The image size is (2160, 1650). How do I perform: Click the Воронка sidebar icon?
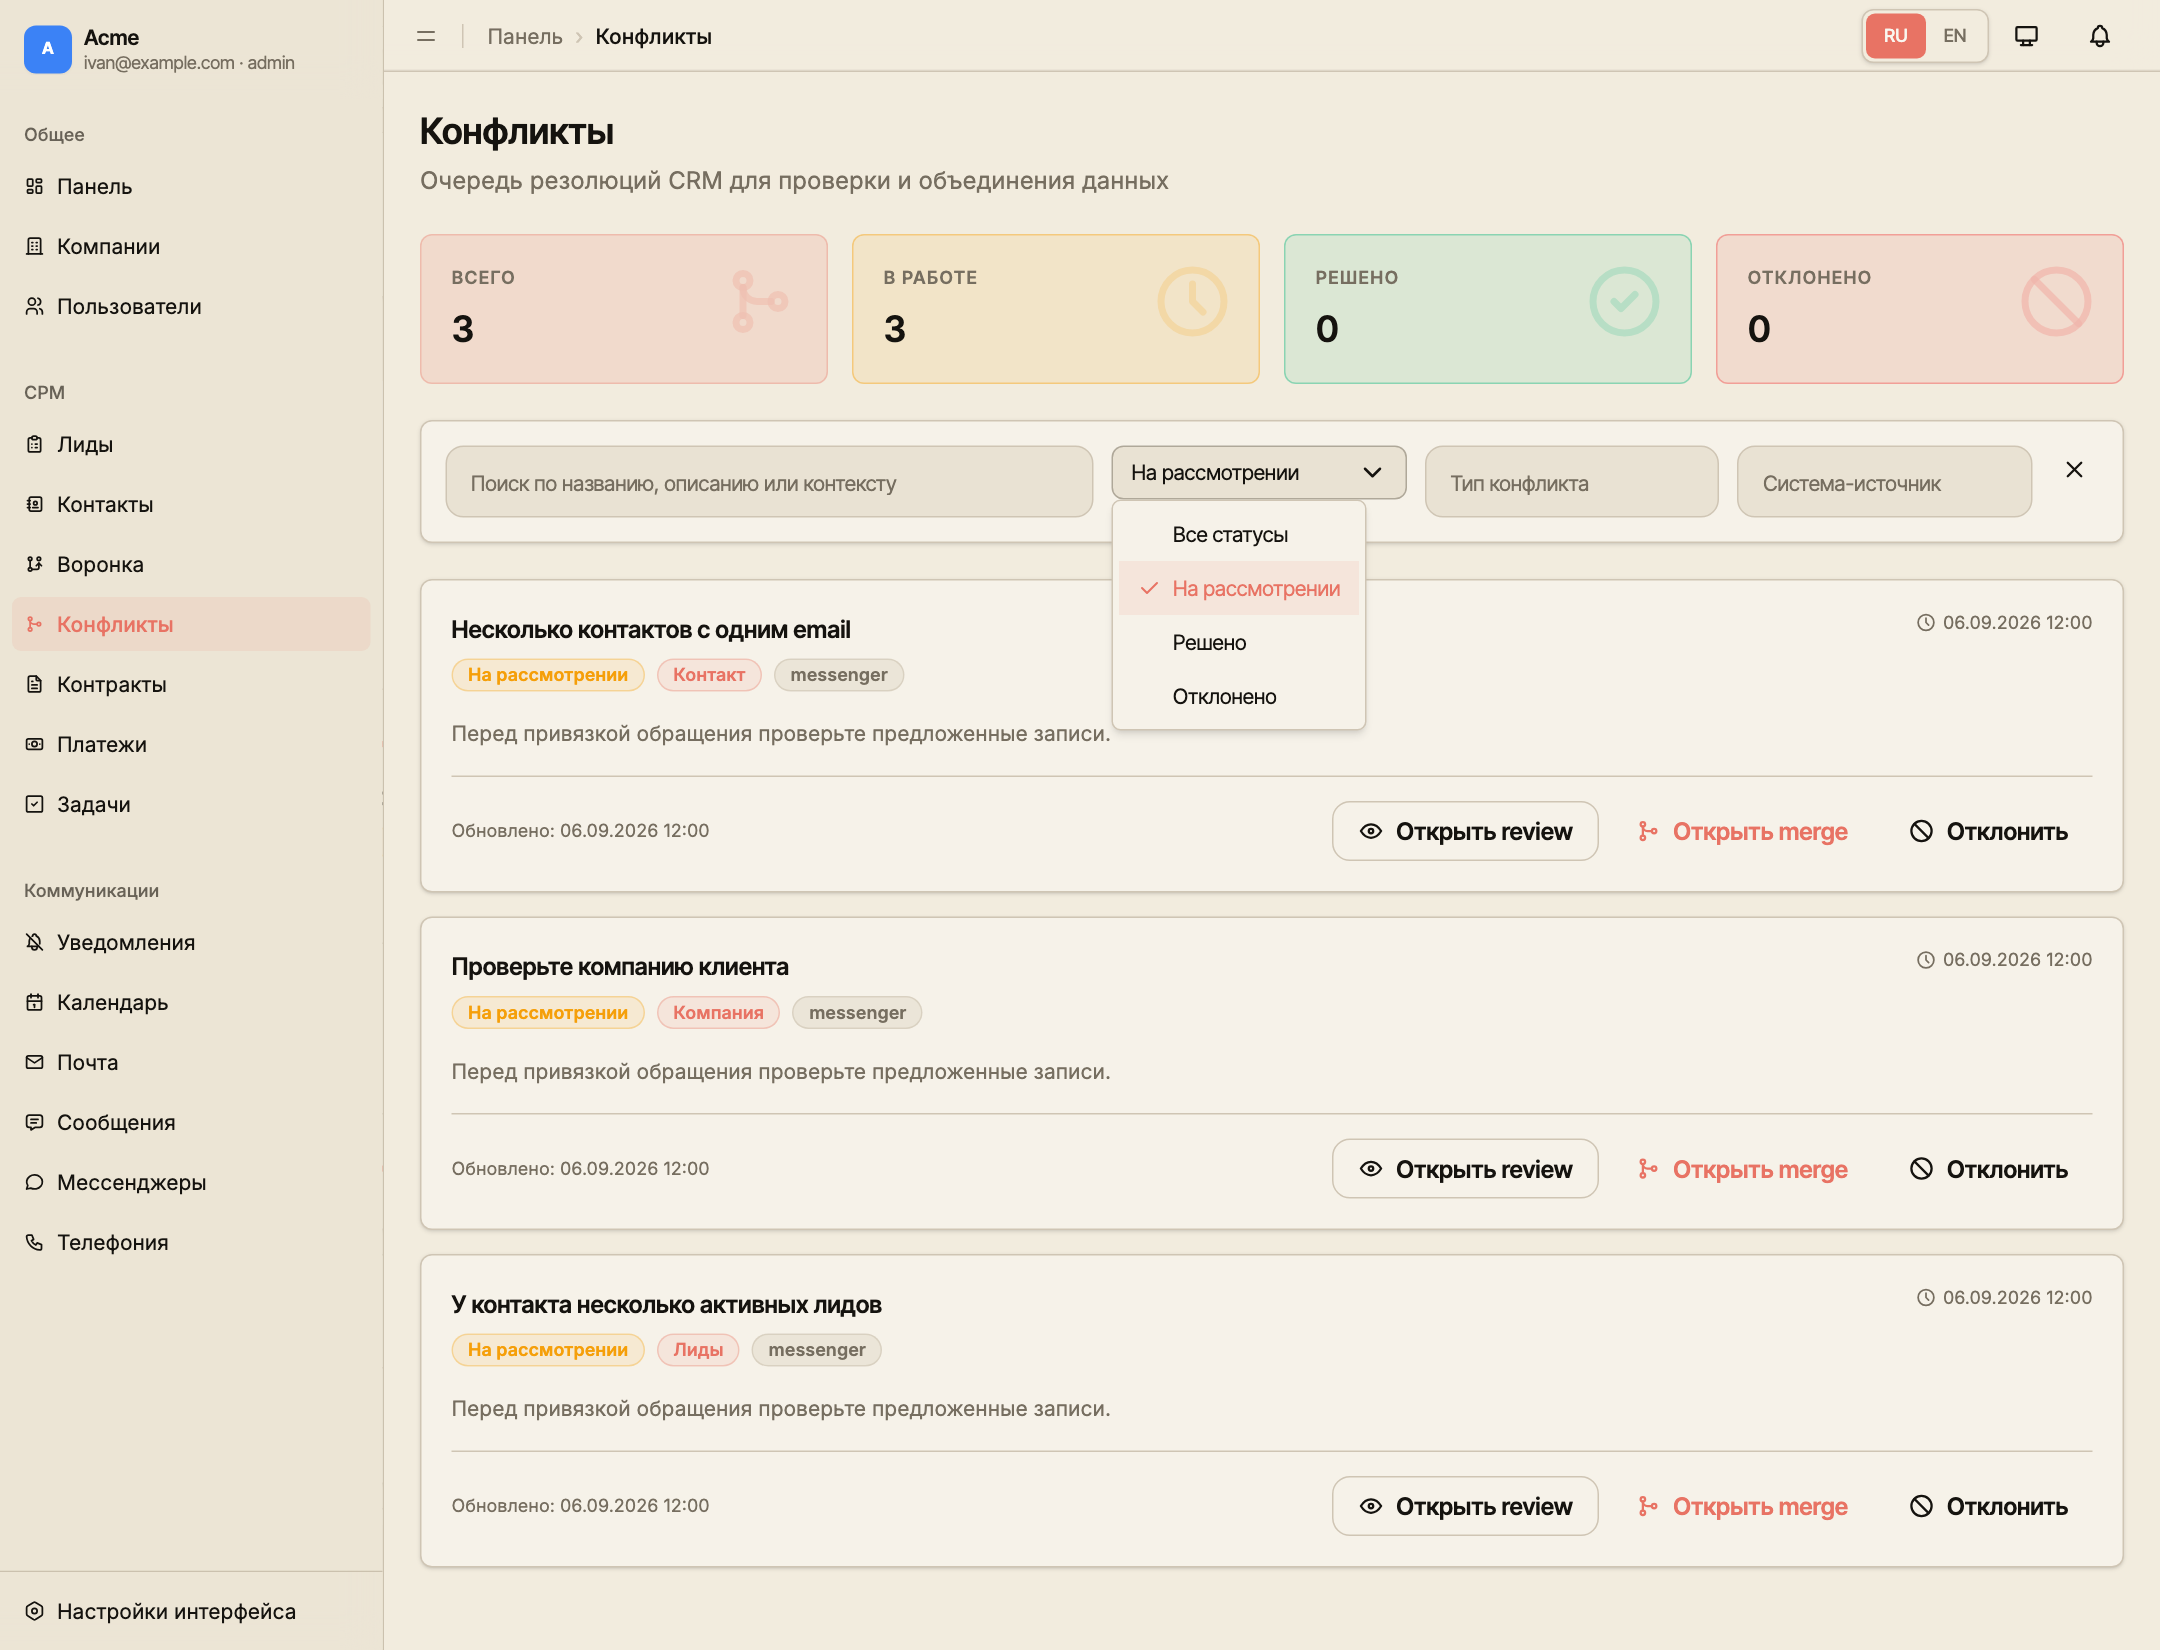click(35, 564)
